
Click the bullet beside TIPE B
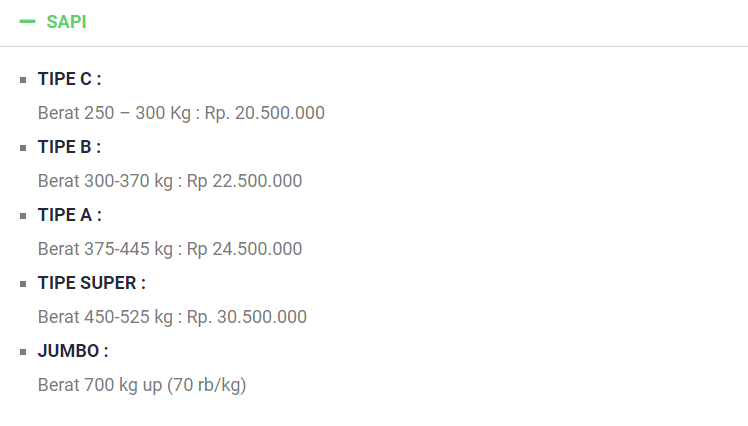[23, 148]
